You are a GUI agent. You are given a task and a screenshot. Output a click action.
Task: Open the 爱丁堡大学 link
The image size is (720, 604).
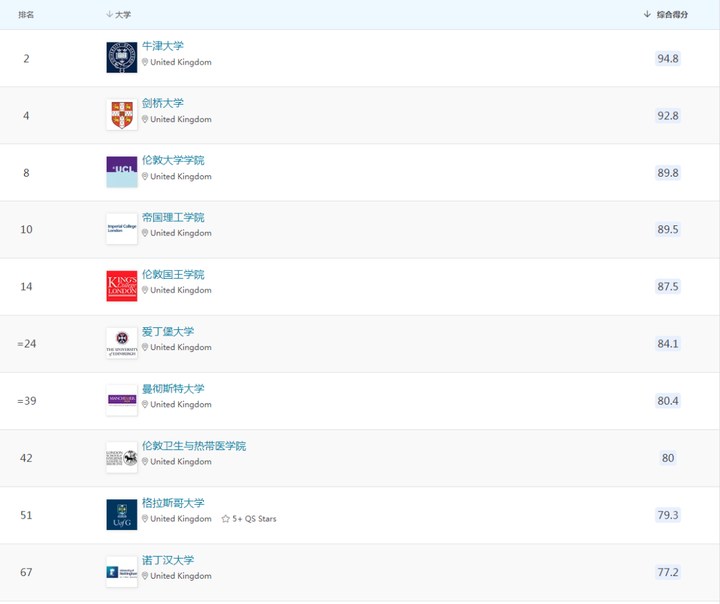[x=168, y=331]
